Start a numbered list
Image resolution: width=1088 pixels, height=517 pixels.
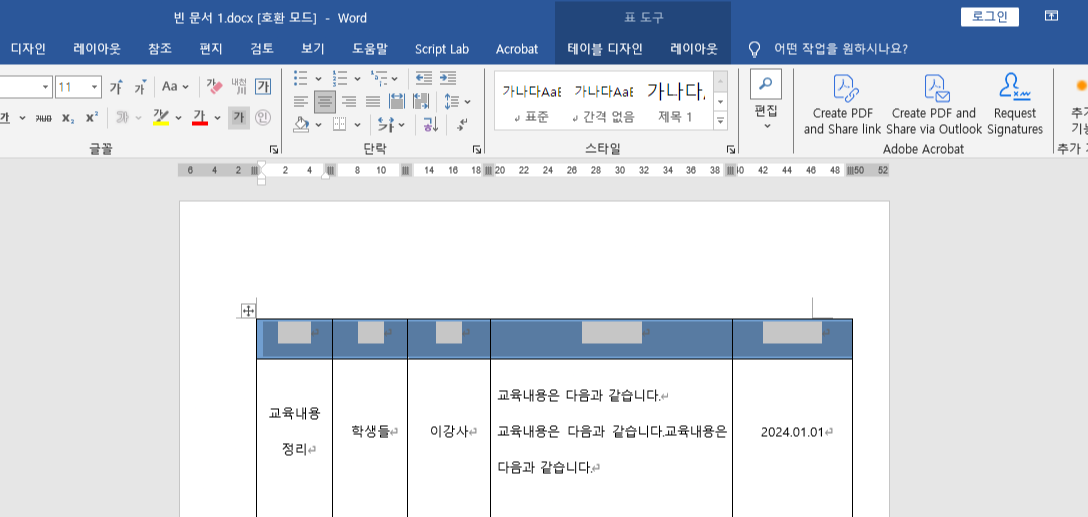pos(339,78)
